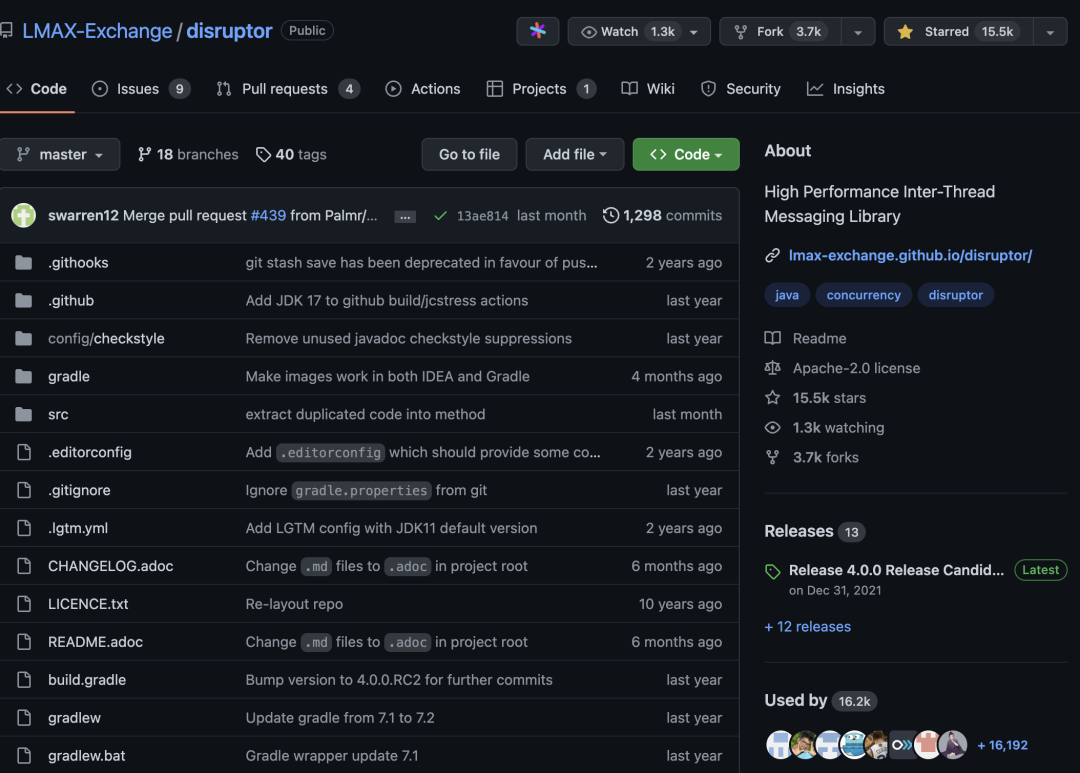
Task: Open the lmax-exchange.github.io/disruptor link
Action: [909, 255]
